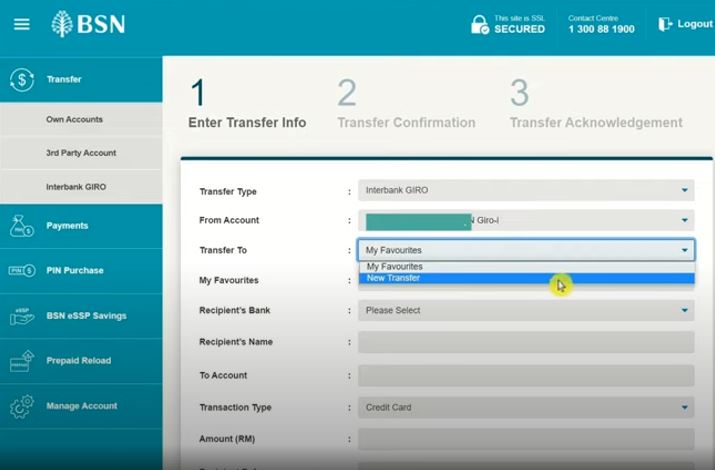
Task: Click the To Account input field
Action: [x=526, y=375]
